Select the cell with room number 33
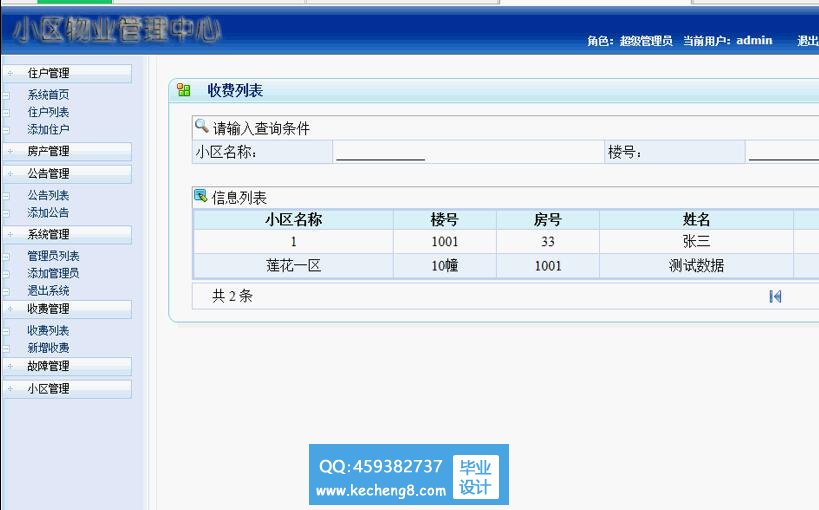The width and height of the screenshot is (819, 510). [547, 241]
